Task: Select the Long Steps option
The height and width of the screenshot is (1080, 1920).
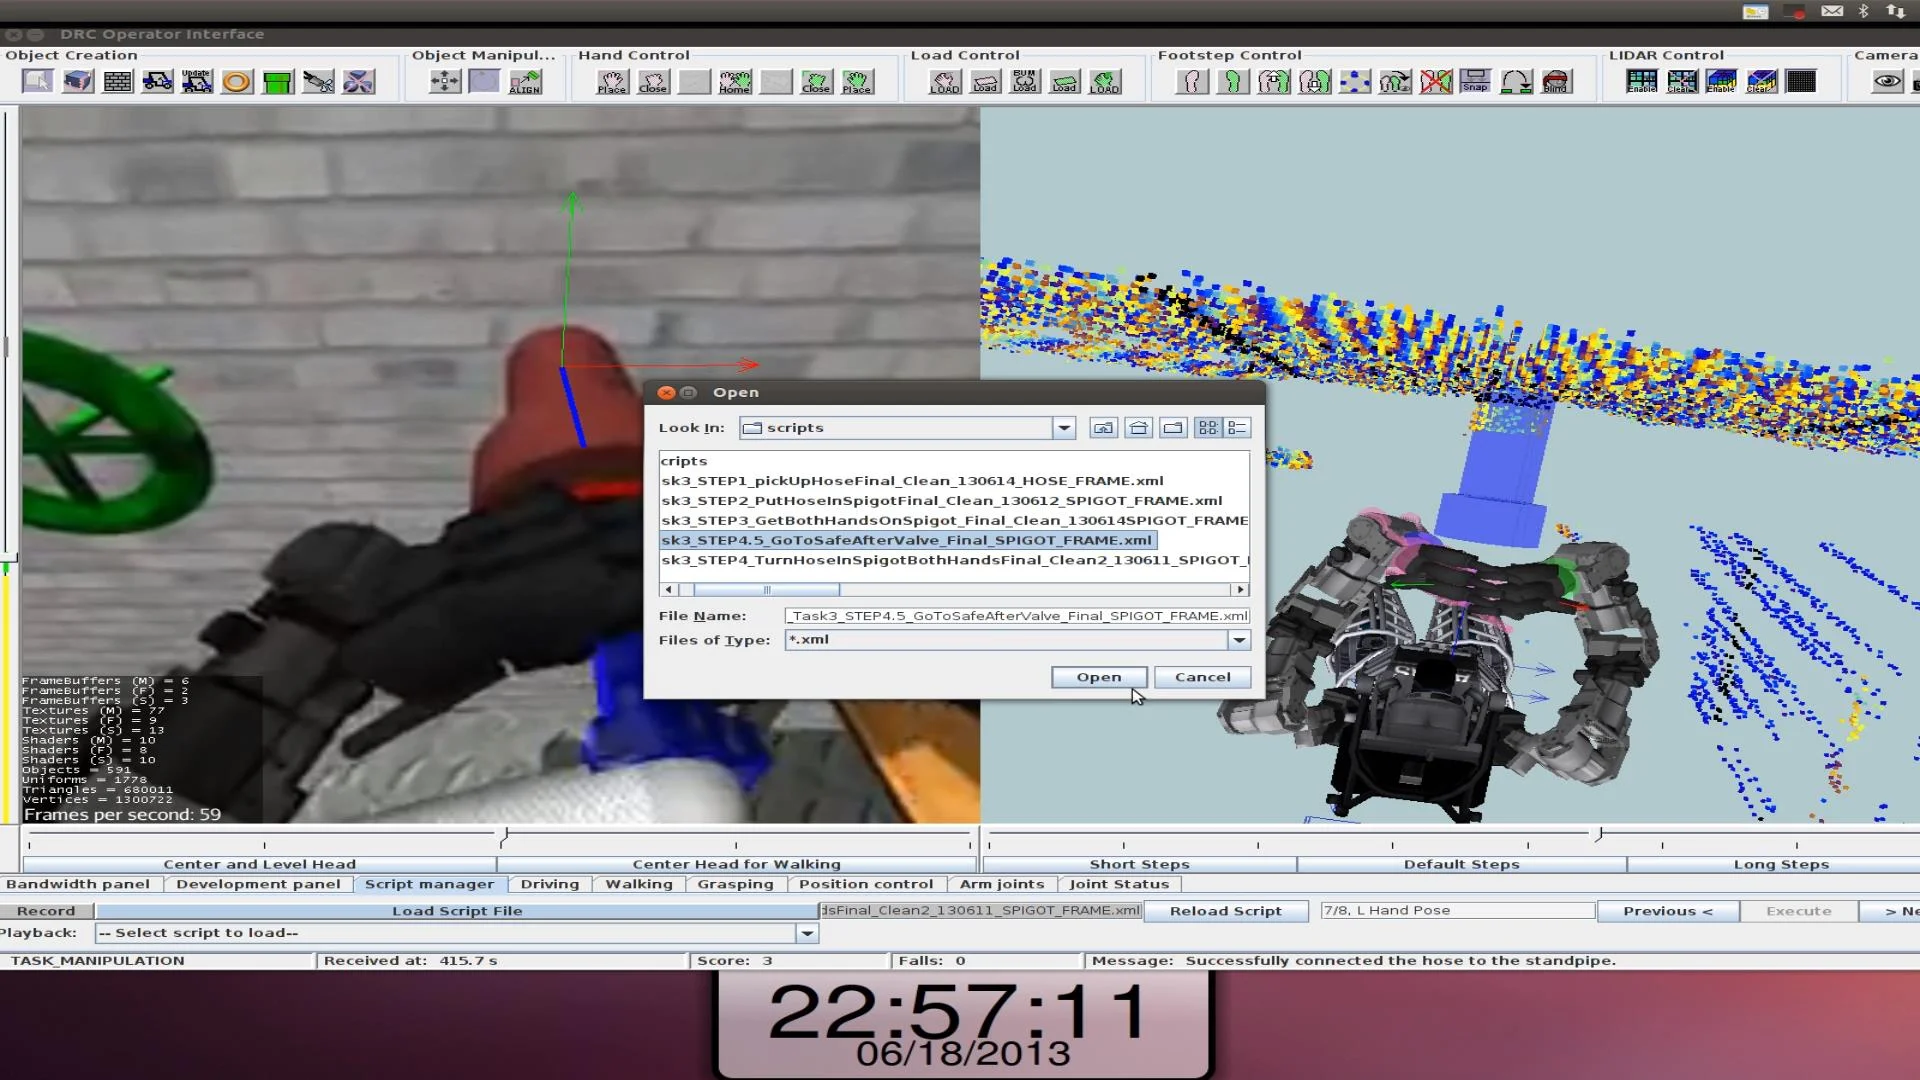Action: click(1781, 864)
